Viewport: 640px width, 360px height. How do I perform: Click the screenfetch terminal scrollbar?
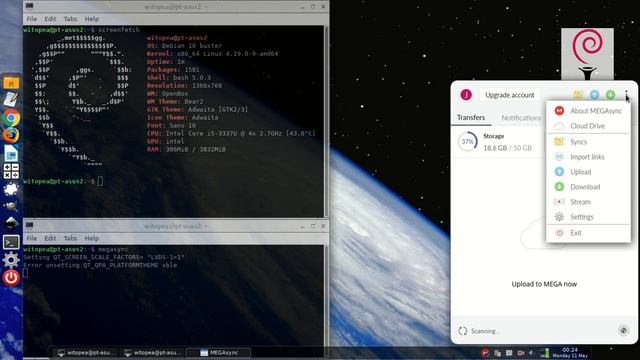click(326, 121)
